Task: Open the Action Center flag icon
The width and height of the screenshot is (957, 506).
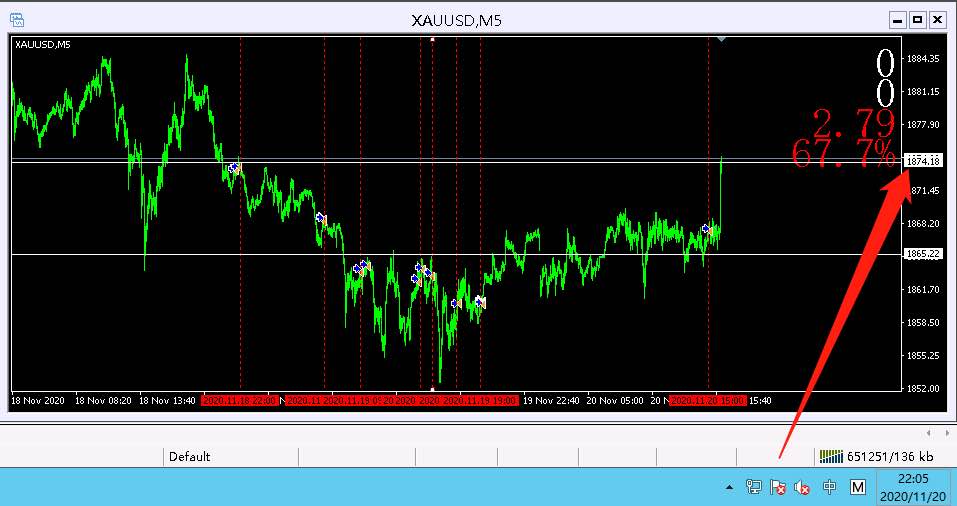Action: coord(778,486)
